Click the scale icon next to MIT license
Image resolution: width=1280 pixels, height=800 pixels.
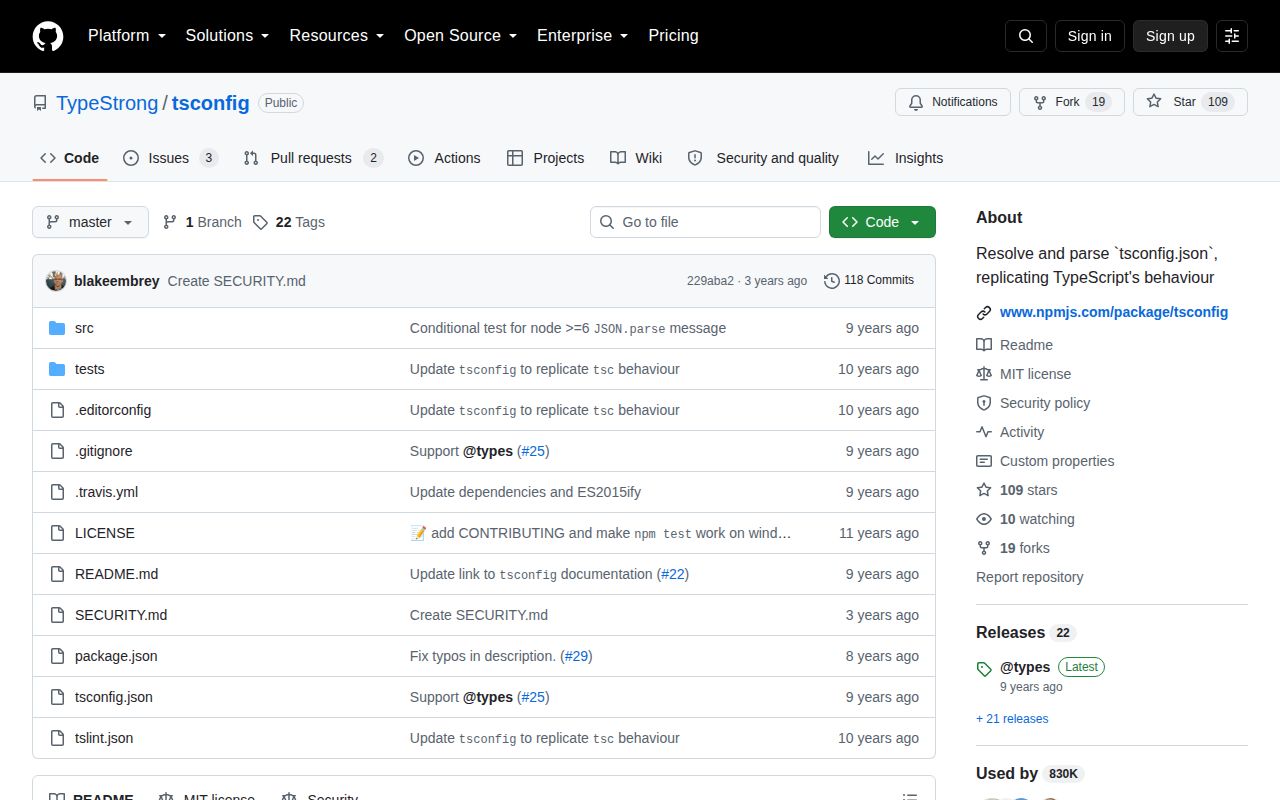click(x=984, y=374)
